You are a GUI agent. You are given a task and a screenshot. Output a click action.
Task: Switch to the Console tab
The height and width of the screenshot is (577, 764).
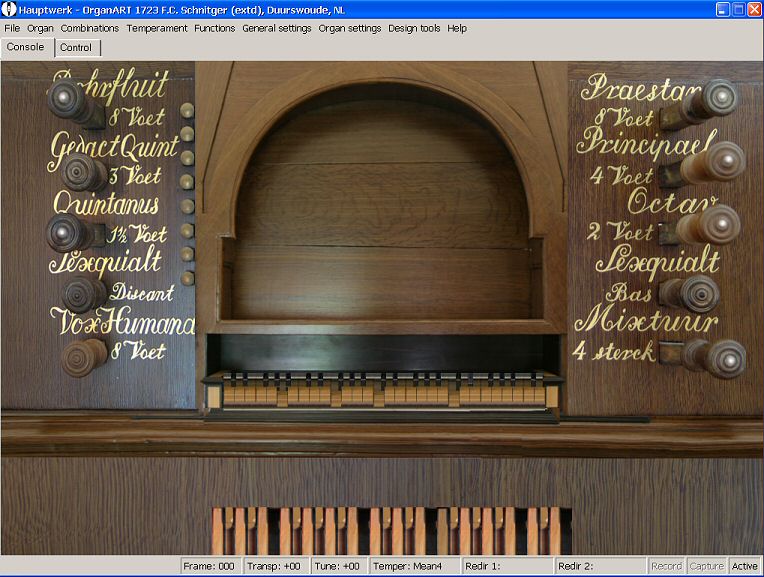click(26, 47)
